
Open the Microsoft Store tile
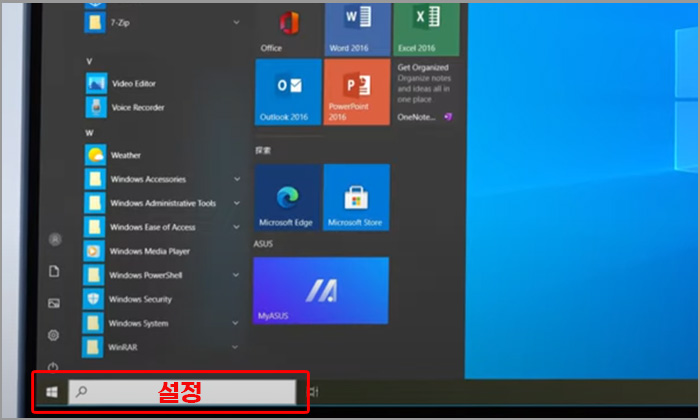coord(356,197)
